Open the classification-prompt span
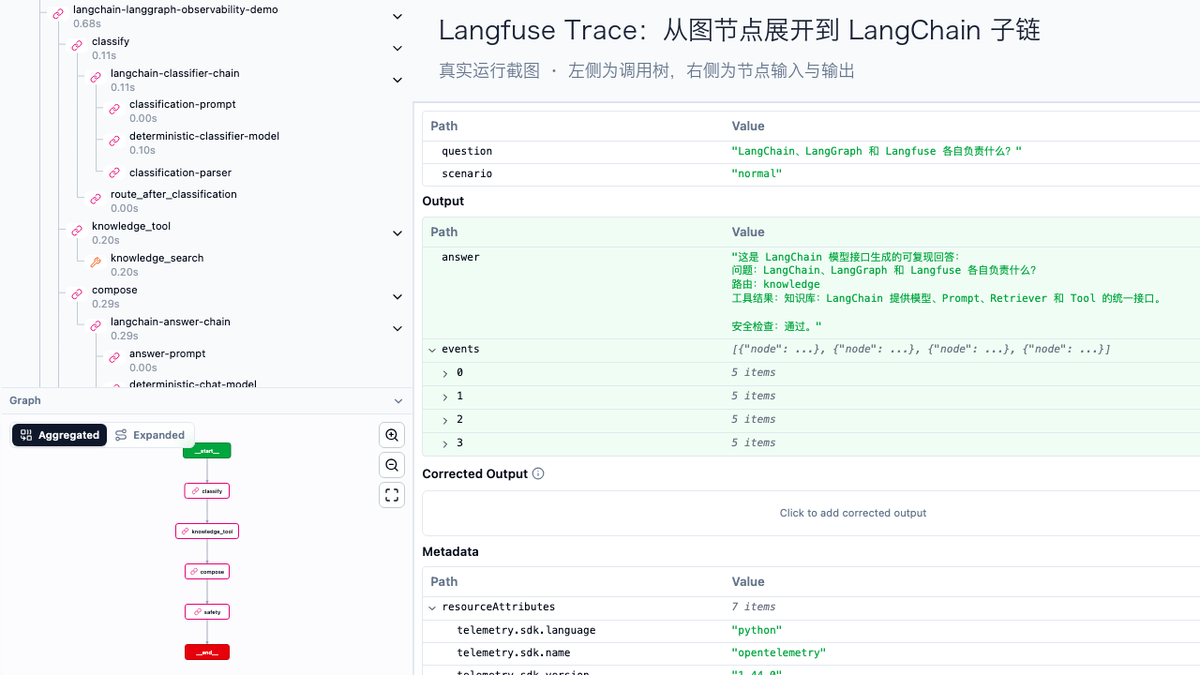1200x675 pixels. point(182,104)
